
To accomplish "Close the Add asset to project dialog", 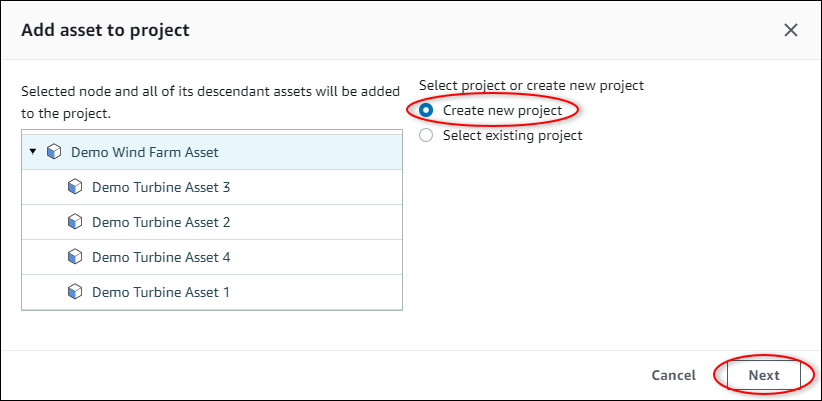I will [x=791, y=30].
